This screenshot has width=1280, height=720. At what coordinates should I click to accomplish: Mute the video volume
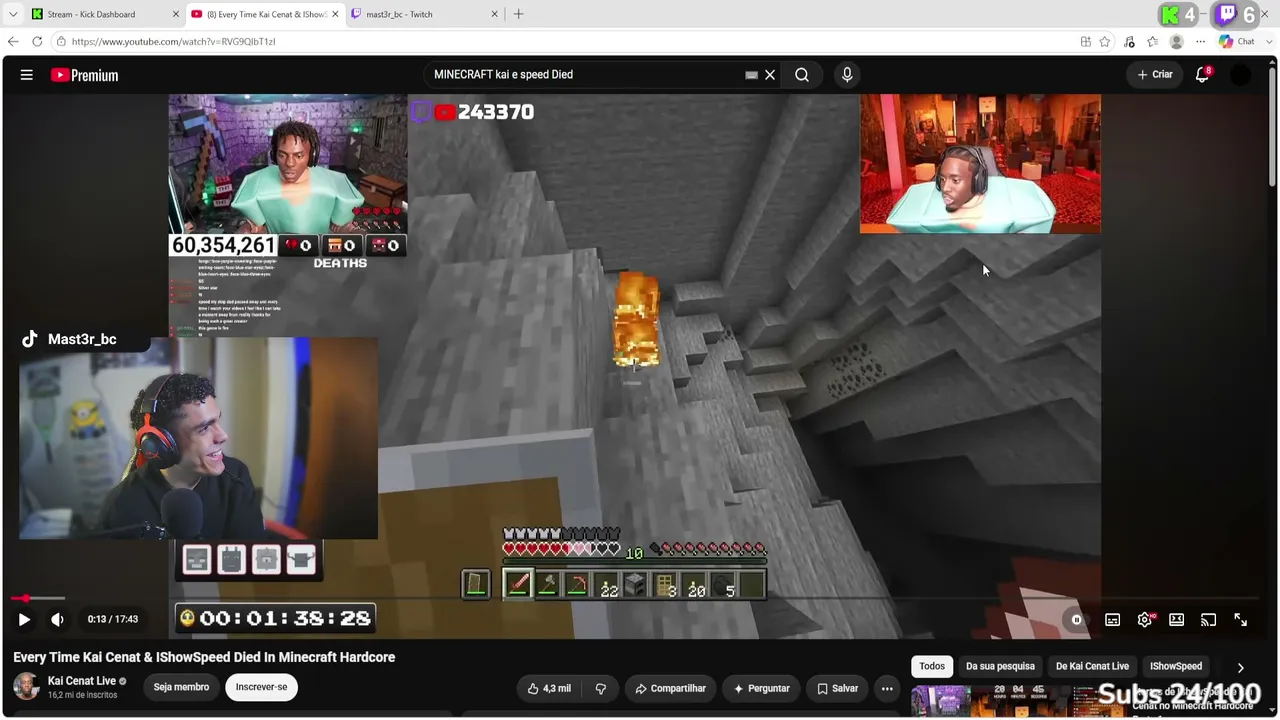(x=57, y=619)
